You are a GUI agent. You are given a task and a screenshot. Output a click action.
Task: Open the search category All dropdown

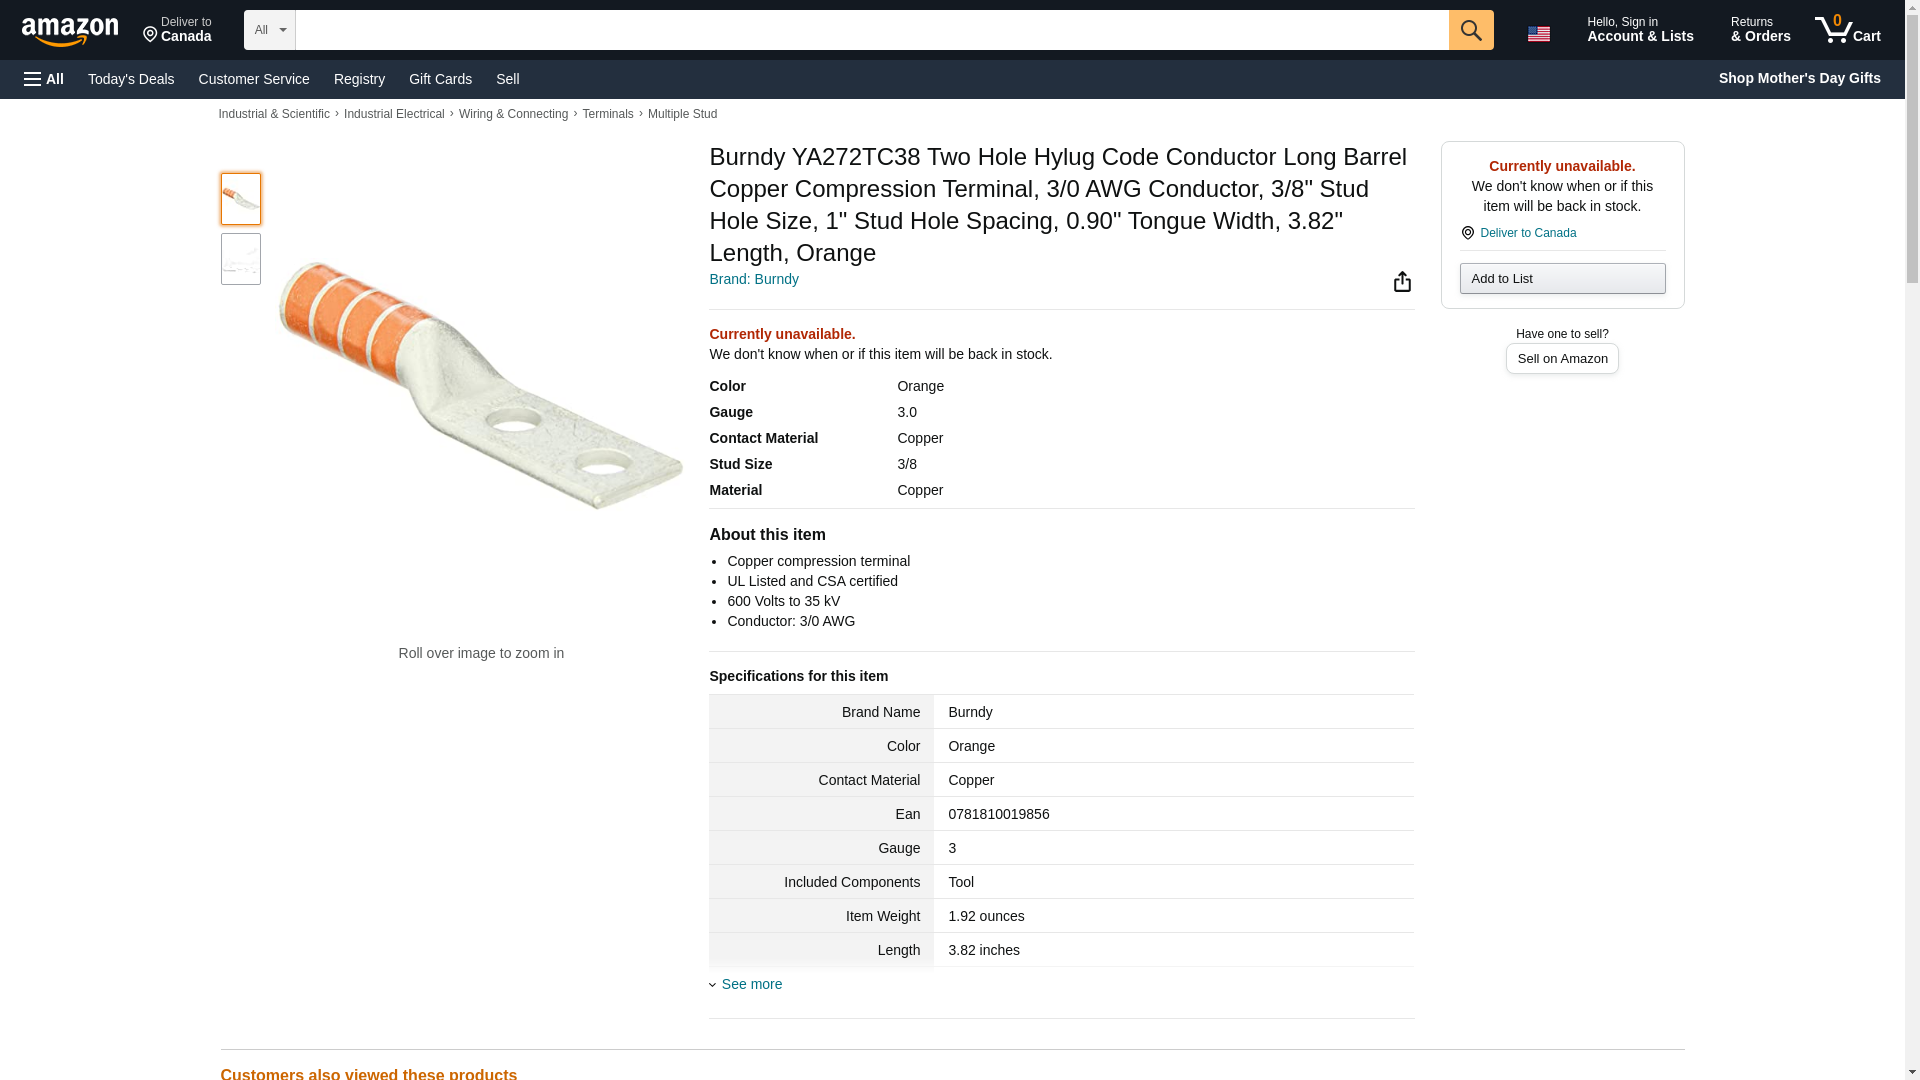click(x=269, y=30)
